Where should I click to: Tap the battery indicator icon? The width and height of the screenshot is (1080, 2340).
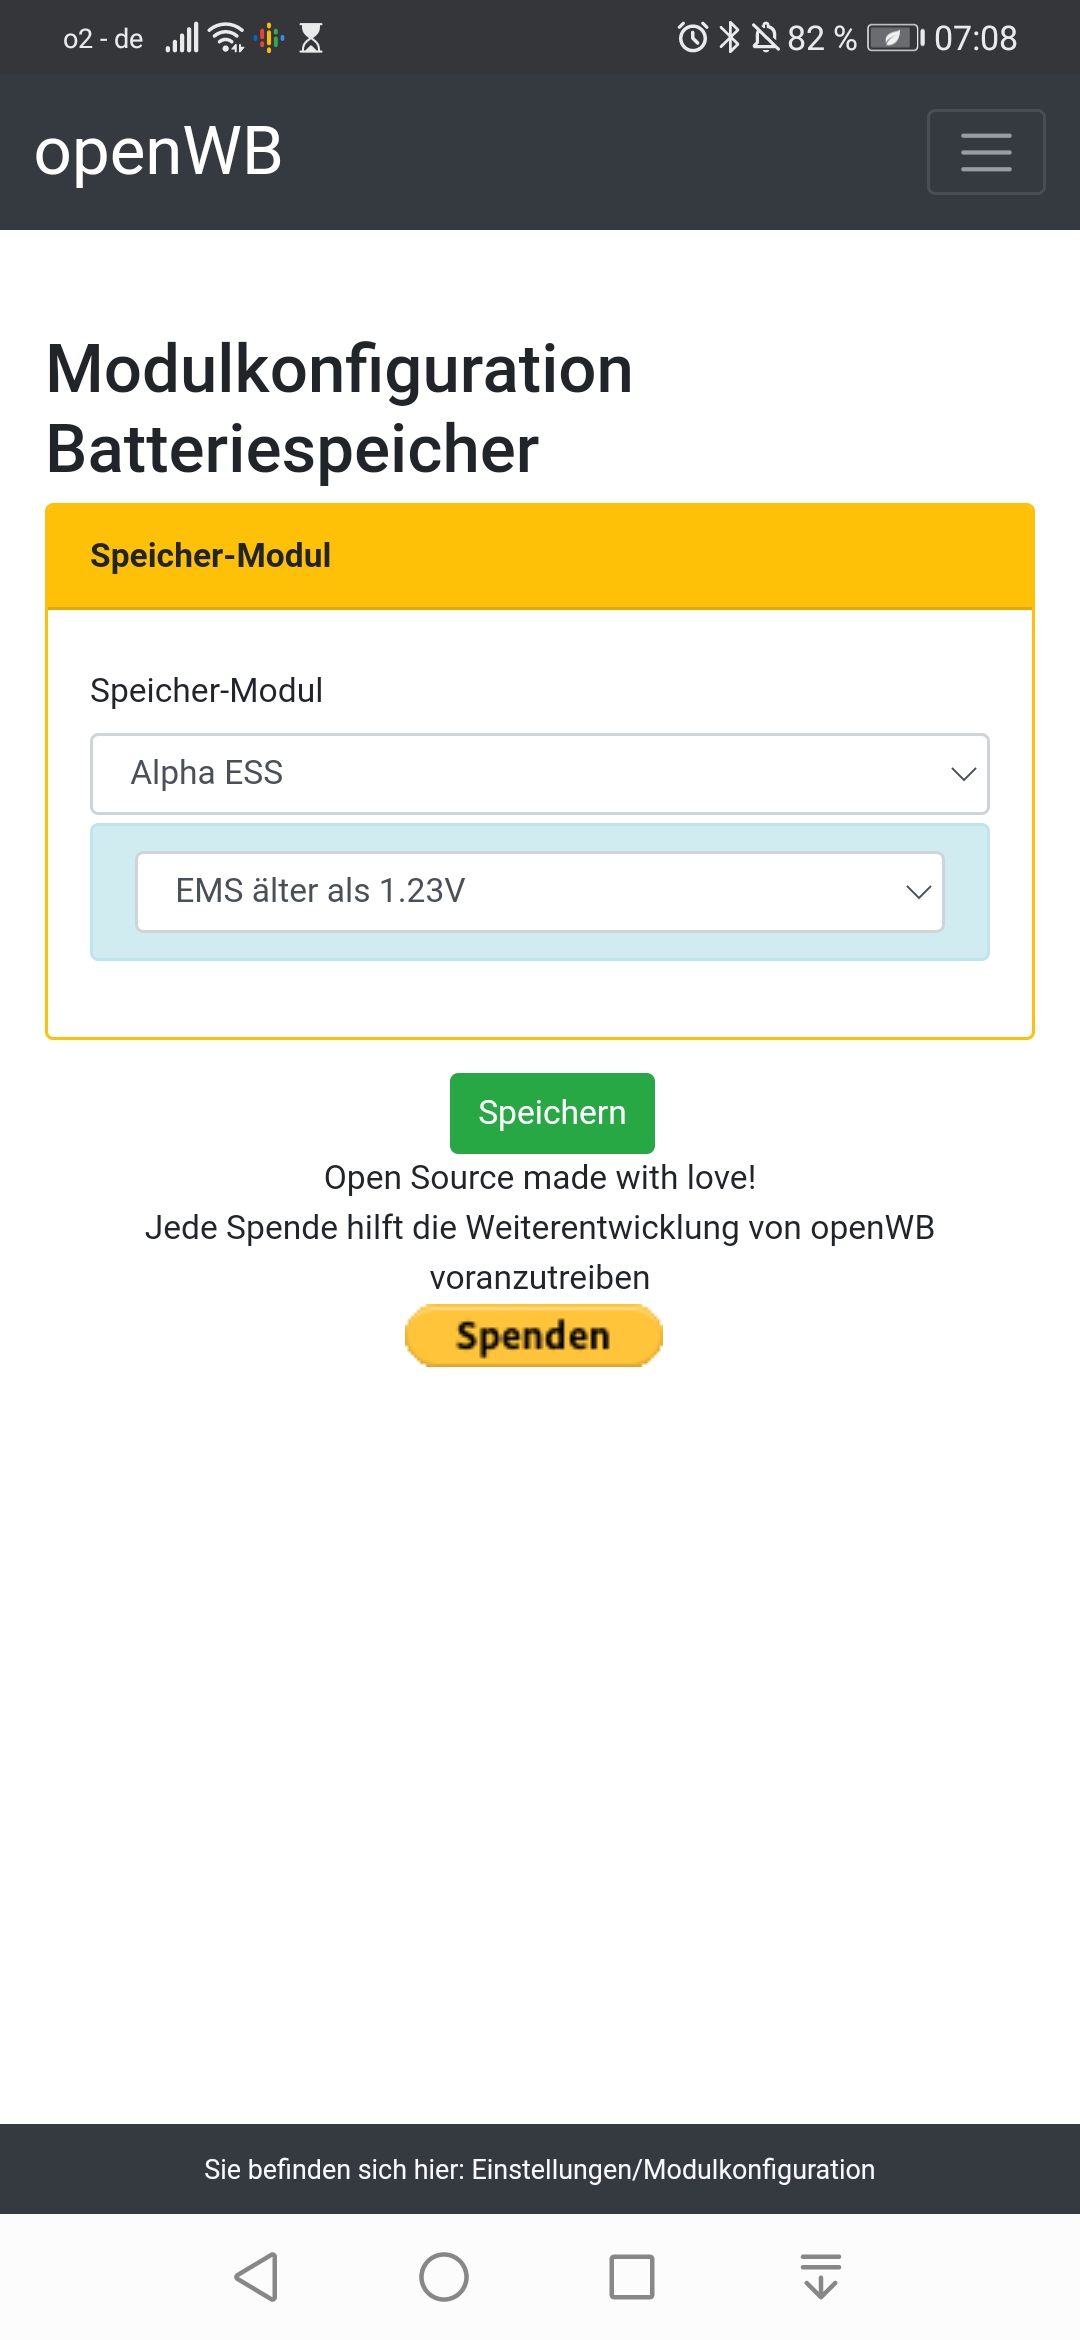[895, 38]
